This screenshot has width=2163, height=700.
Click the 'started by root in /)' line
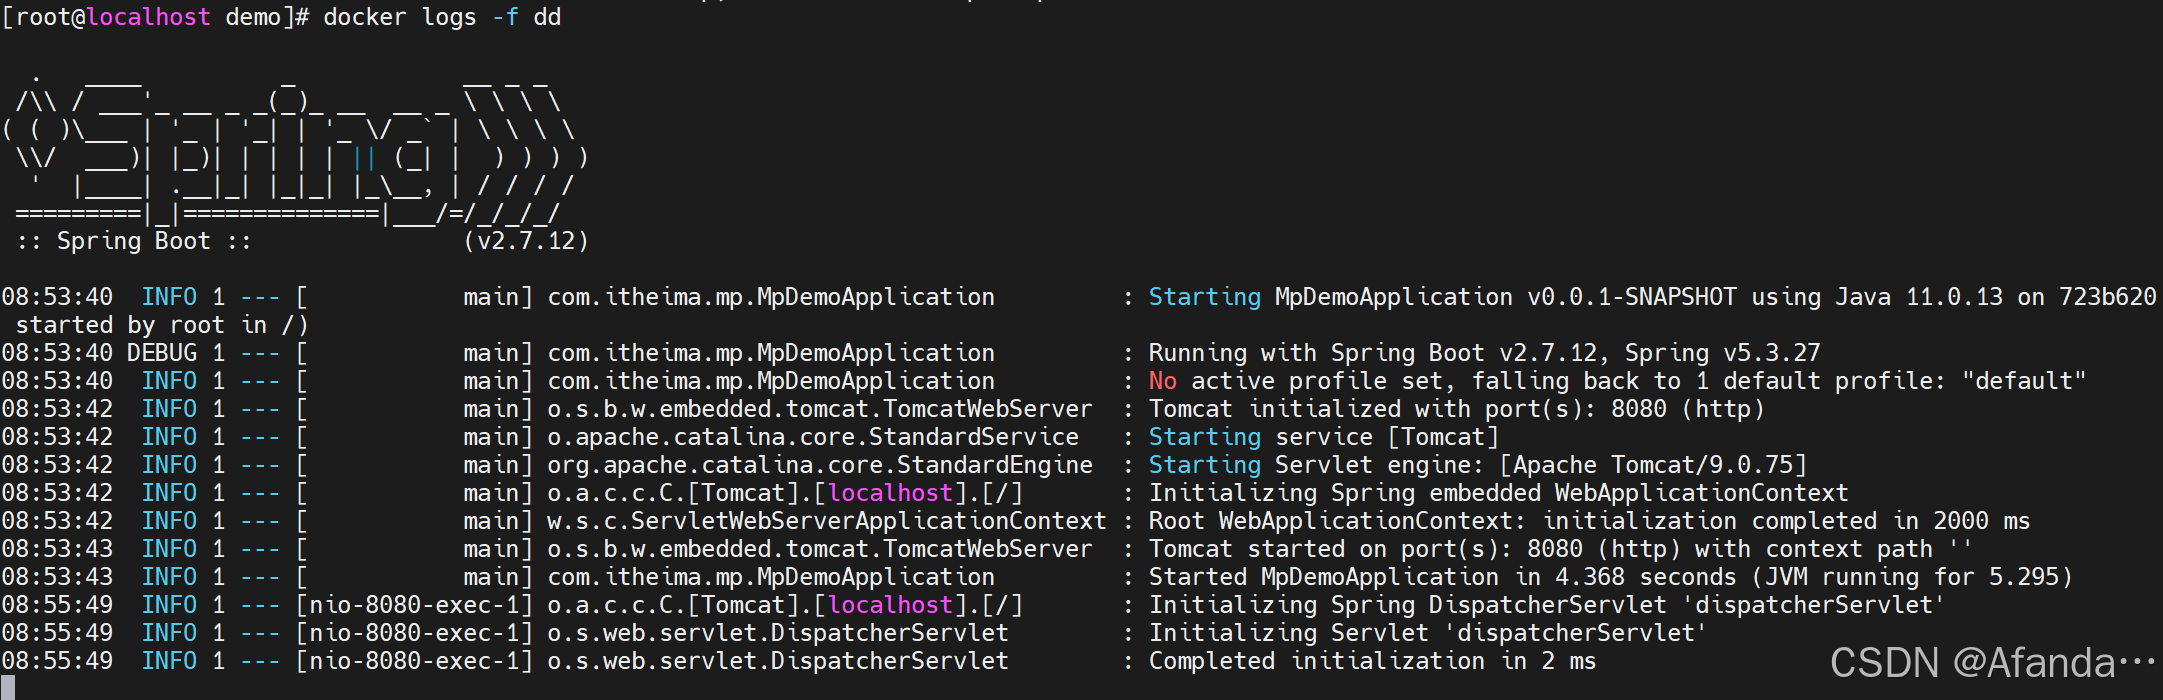162,325
